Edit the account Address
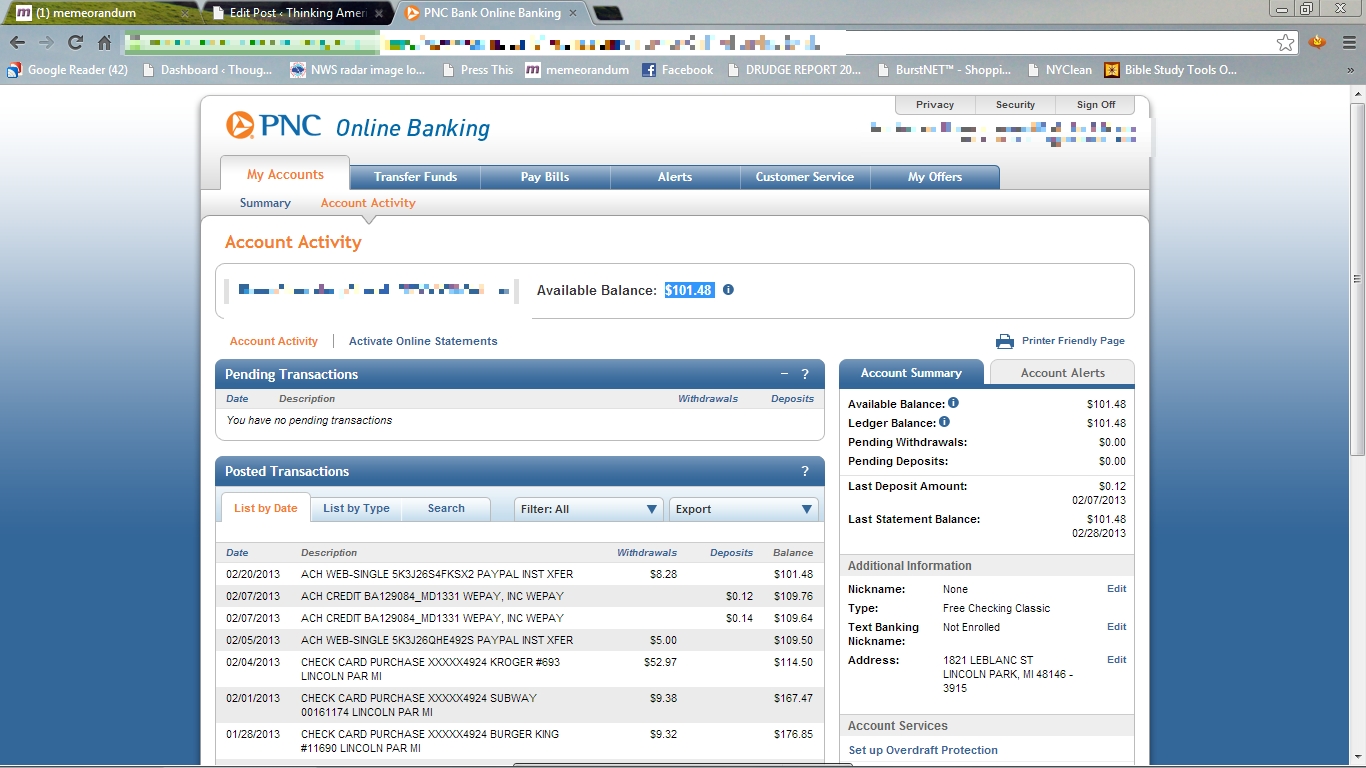 coord(1117,660)
